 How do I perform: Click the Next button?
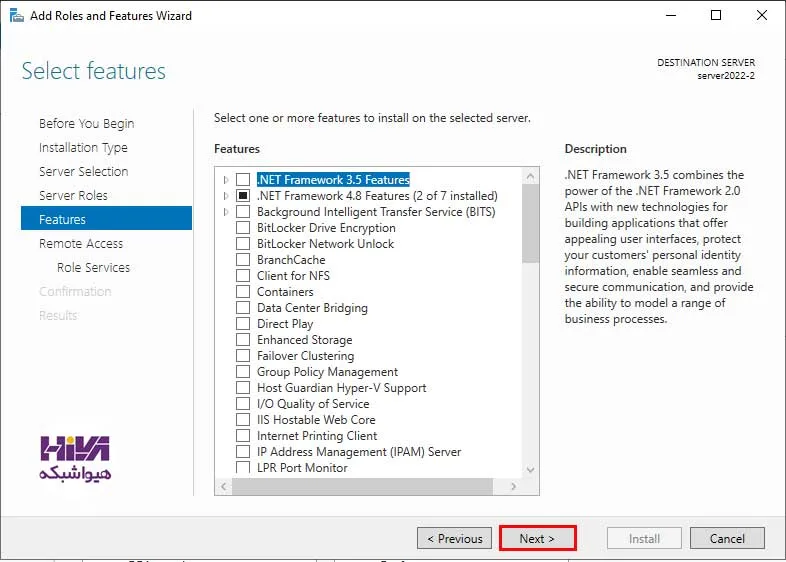pos(537,538)
